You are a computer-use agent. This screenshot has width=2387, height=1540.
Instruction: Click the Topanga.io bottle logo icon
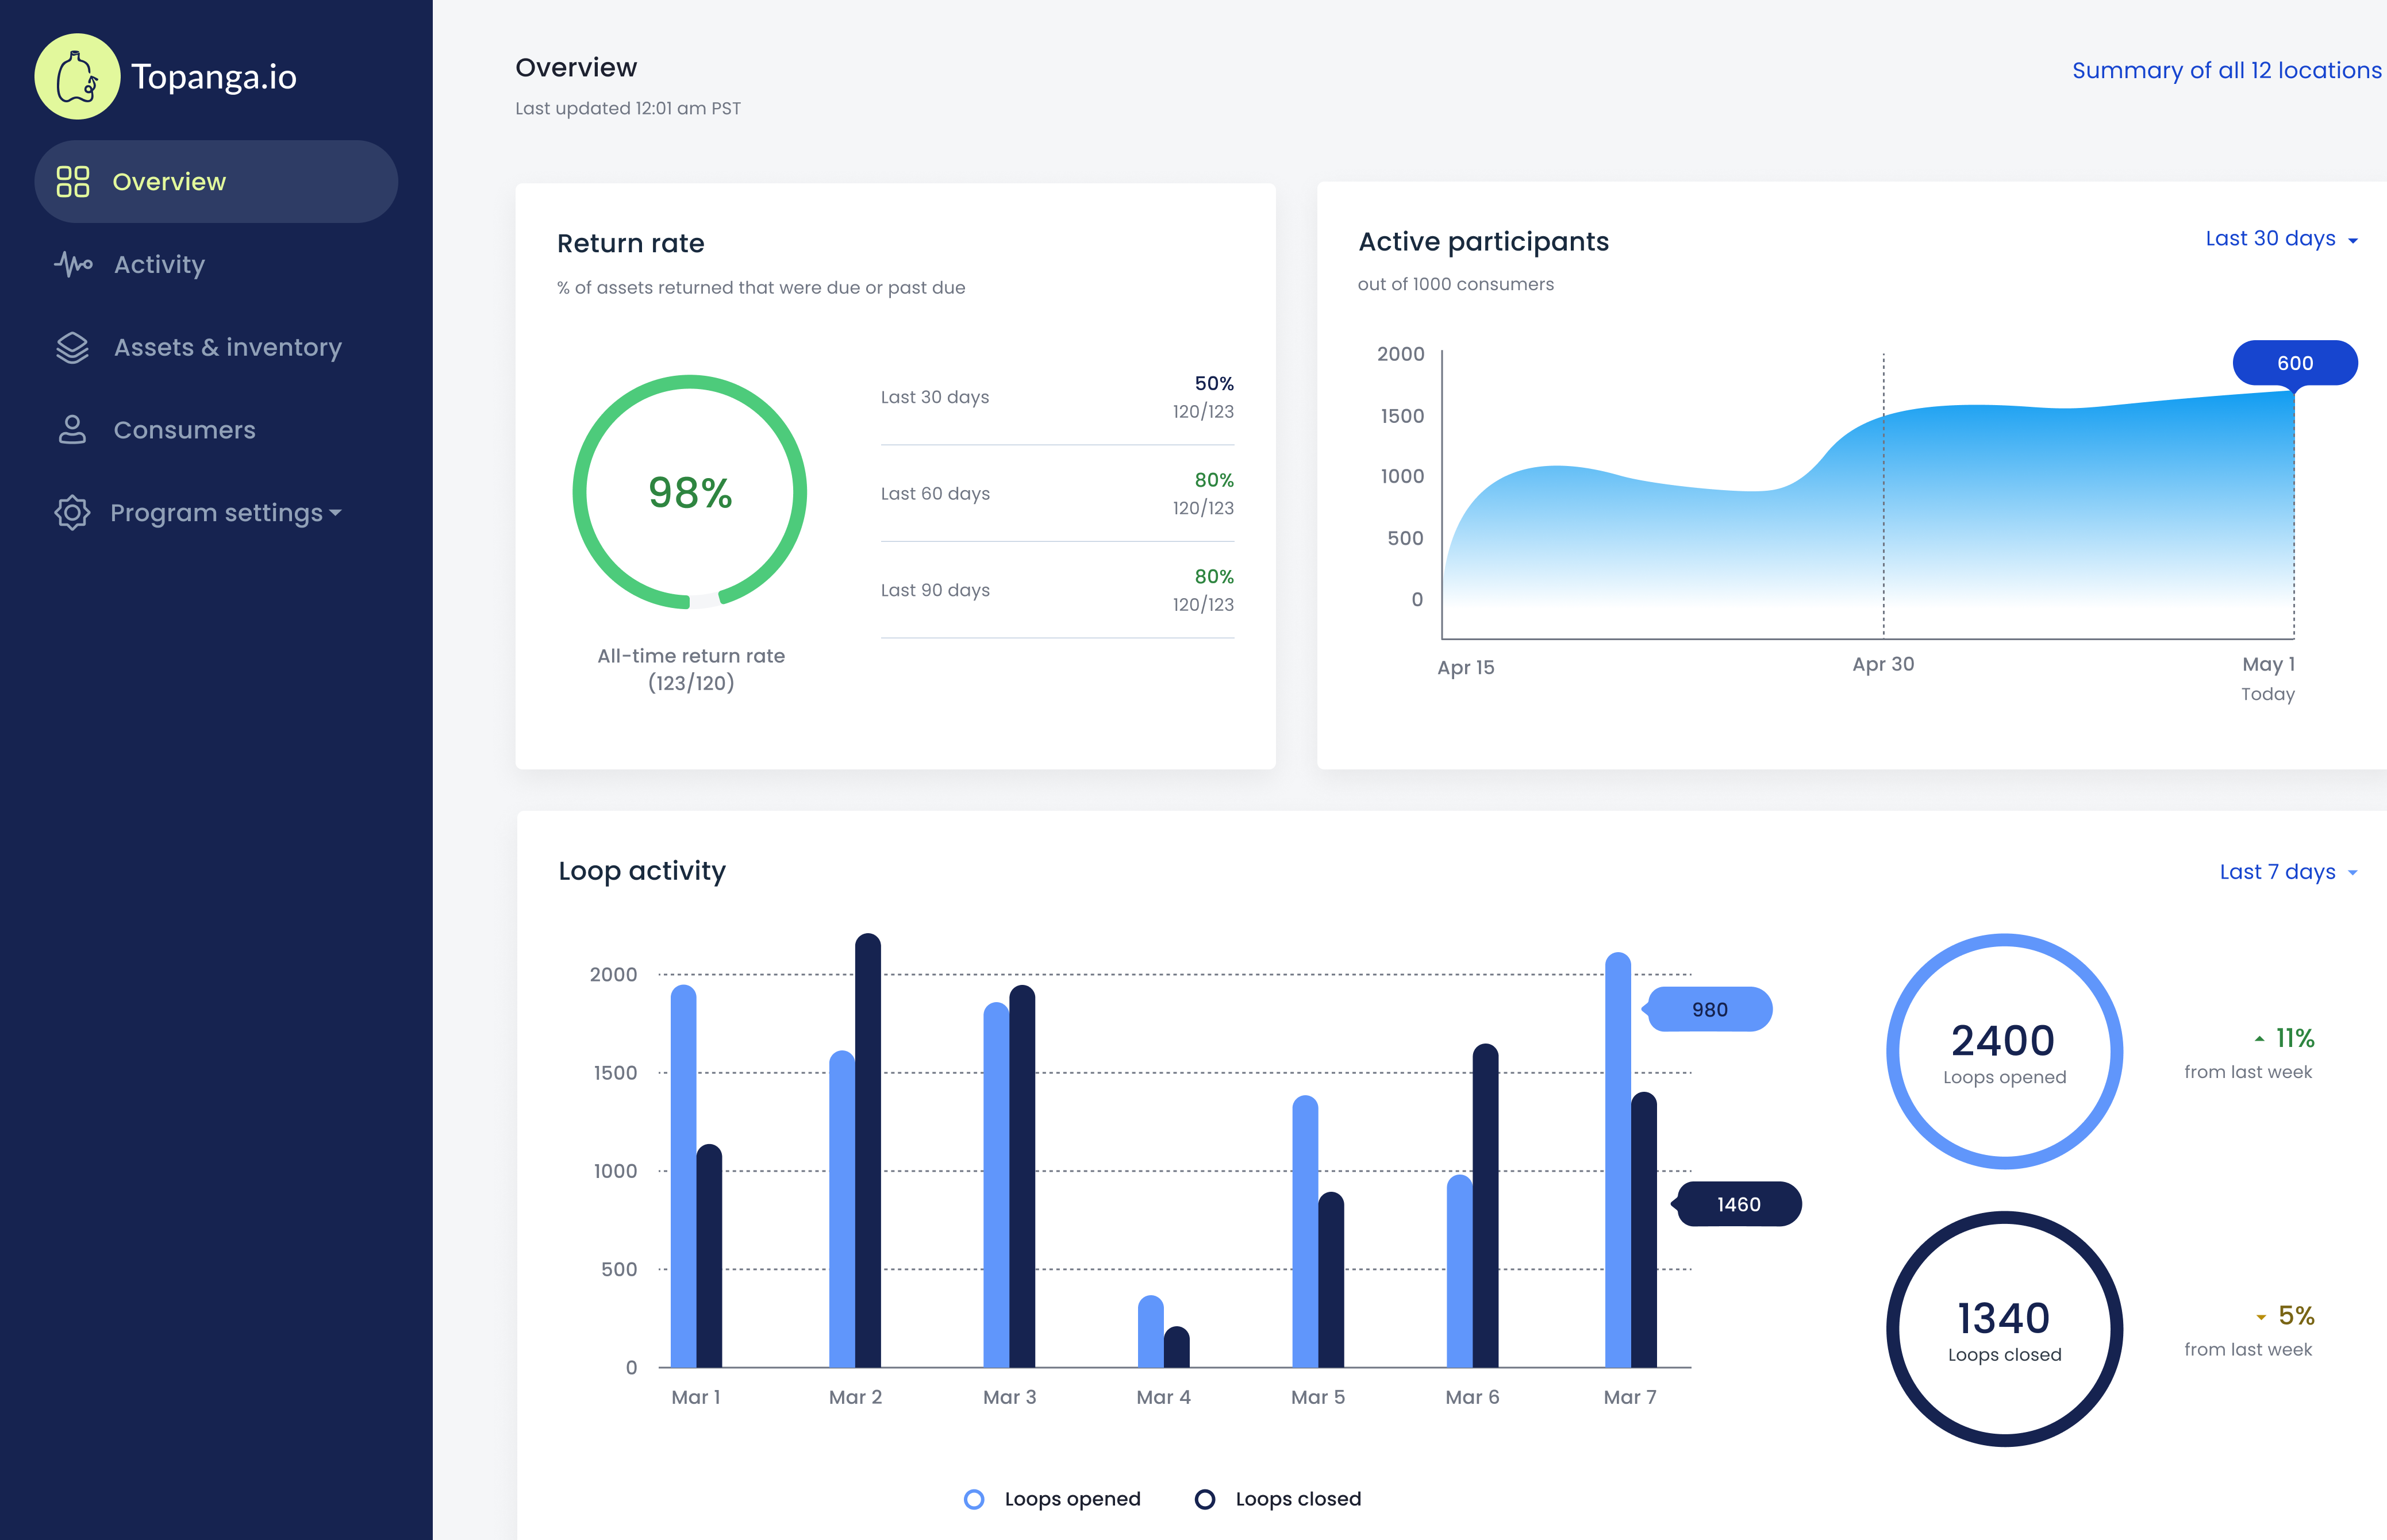click(x=77, y=77)
